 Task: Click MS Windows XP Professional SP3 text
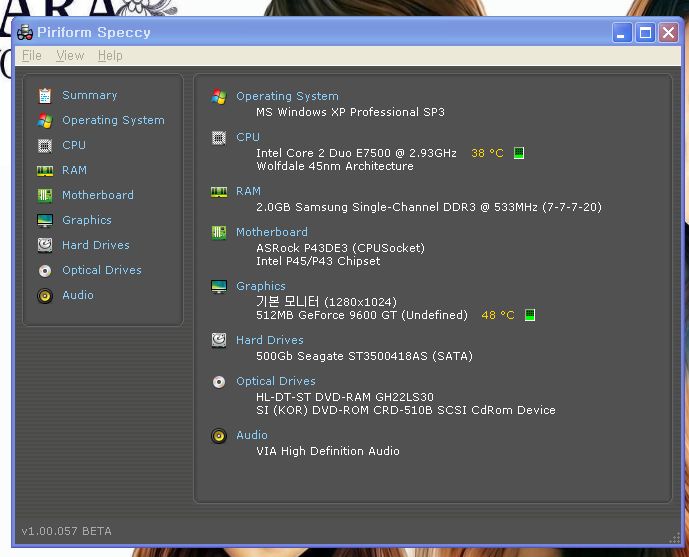pyautogui.click(x=350, y=112)
